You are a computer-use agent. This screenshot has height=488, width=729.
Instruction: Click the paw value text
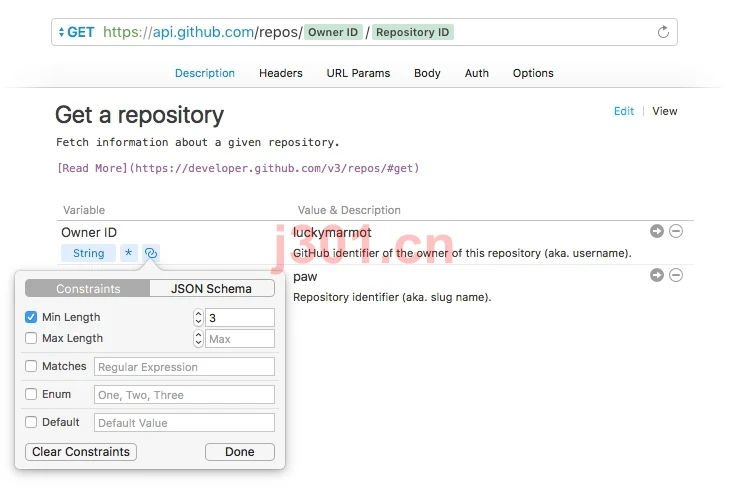305,277
